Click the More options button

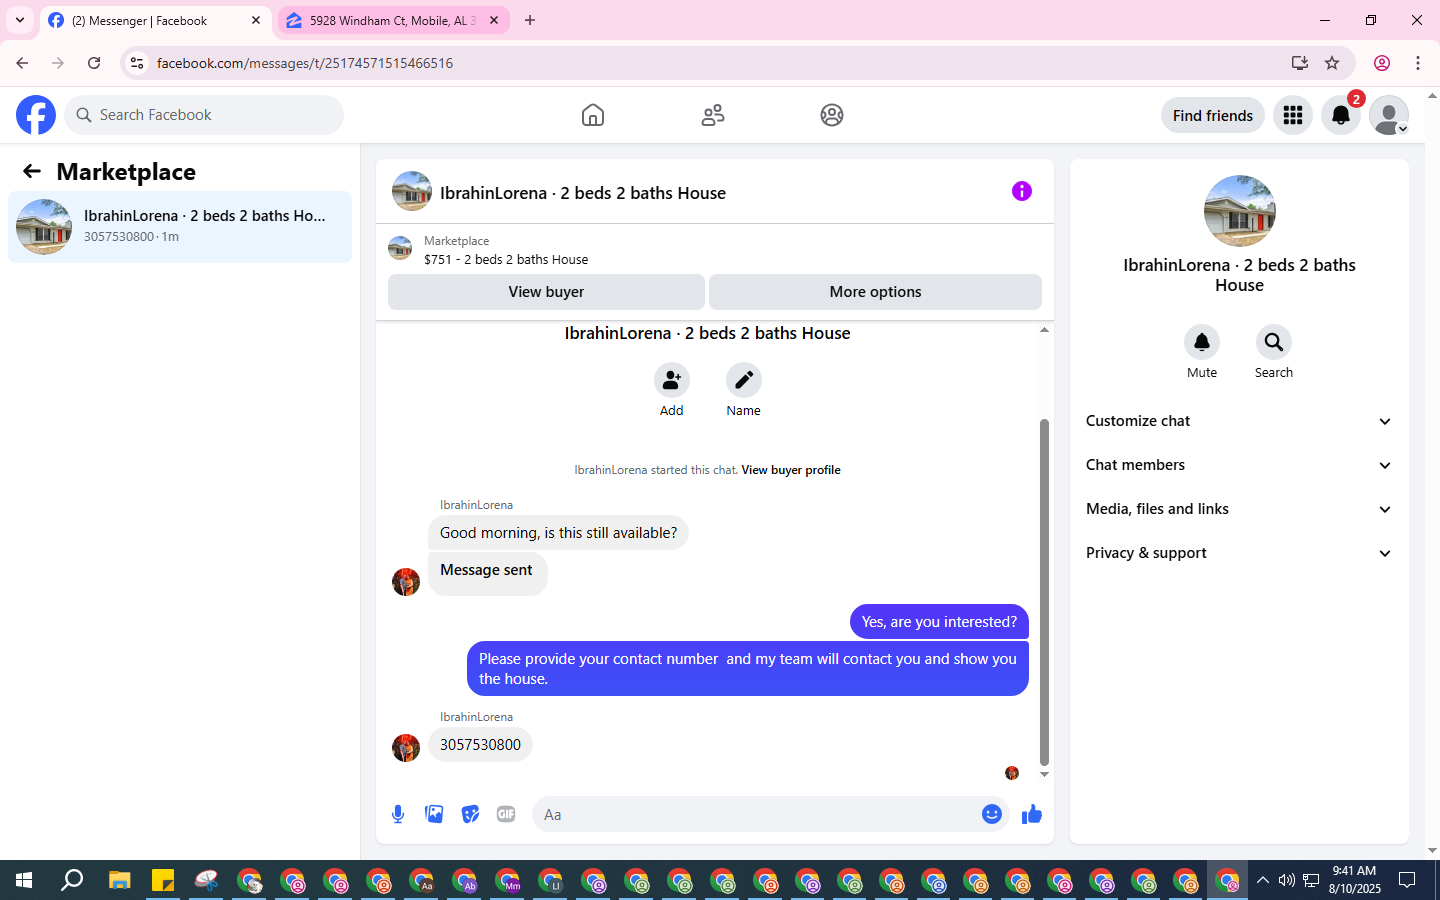pyautogui.click(x=875, y=292)
